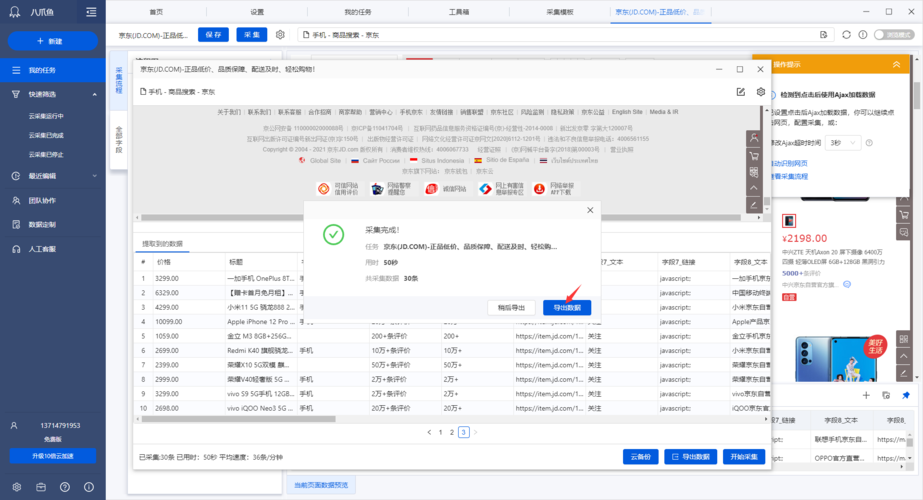Click the help question mark icon
Image resolution: width=923 pixels, height=500 pixels.
(x=65, y=487)
